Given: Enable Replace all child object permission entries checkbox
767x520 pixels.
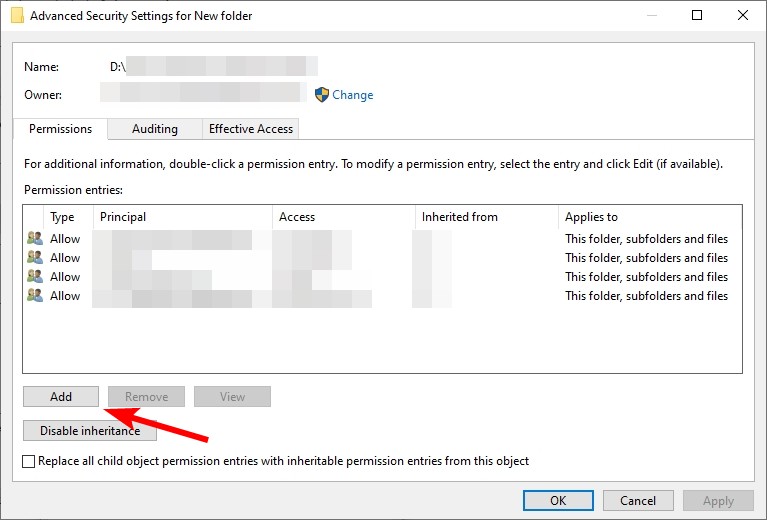Looking at the screenshot, I should click(28, 461).
